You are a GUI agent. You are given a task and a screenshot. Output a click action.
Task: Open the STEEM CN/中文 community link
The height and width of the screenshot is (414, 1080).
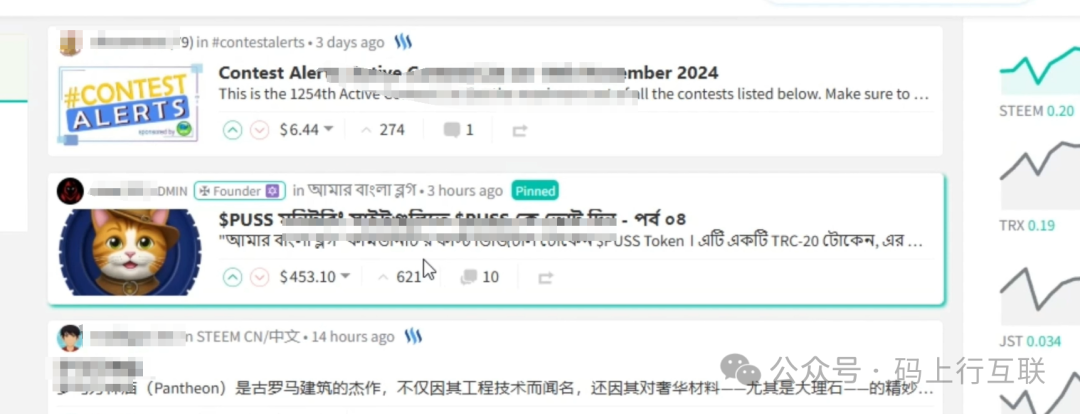(x=248, y=337)
